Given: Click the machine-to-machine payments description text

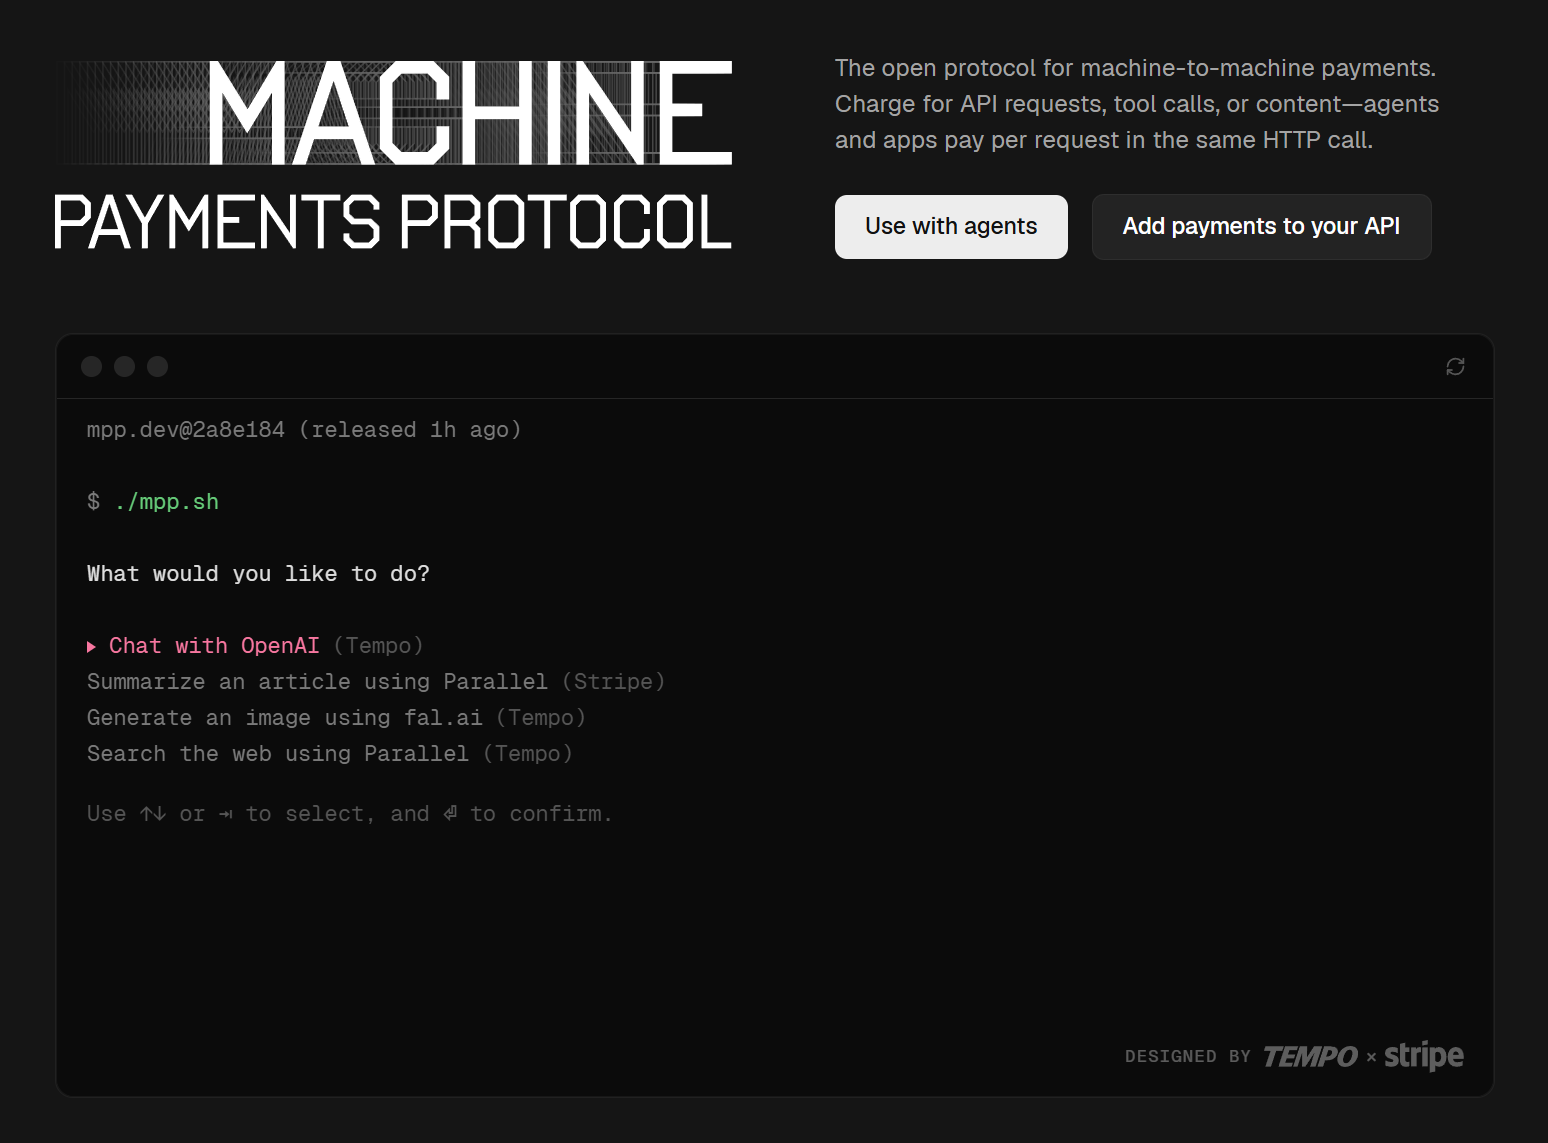Looking at the screenshot, I should point(1136,103).
